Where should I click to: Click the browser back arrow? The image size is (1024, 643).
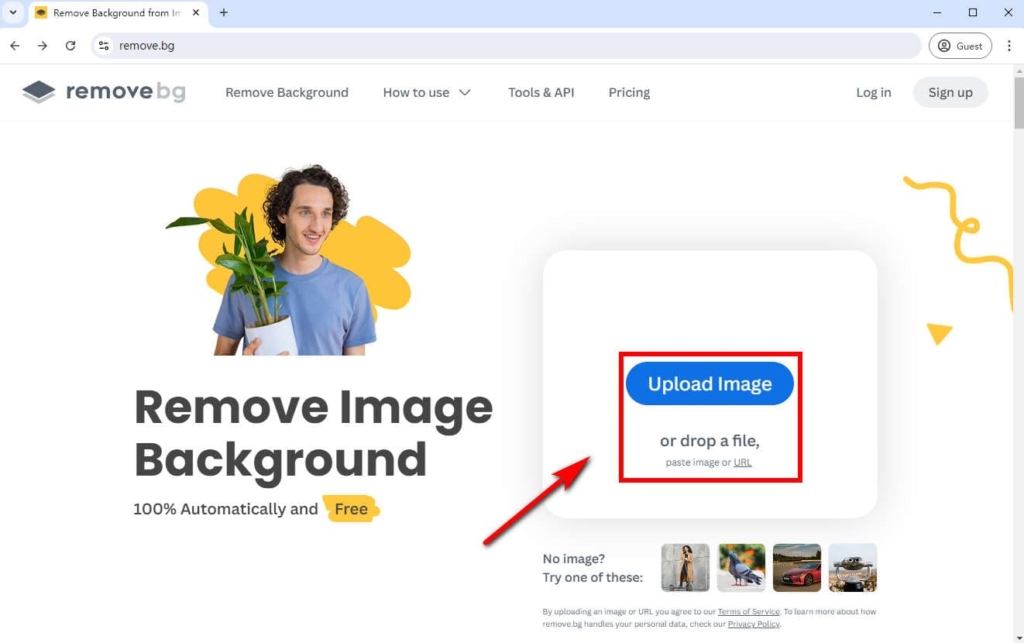point(14,45)
